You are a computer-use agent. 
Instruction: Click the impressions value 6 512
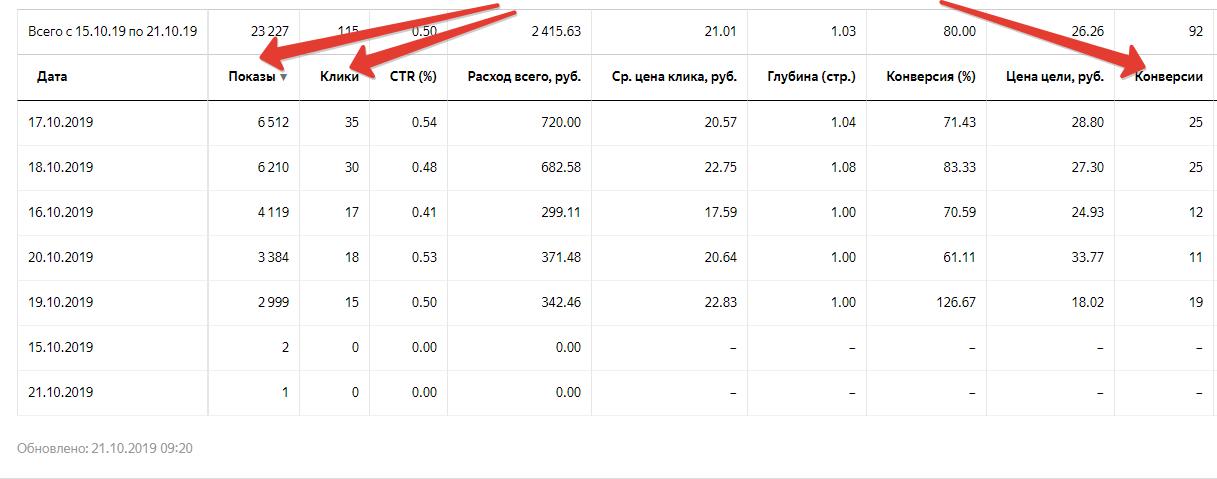click(x=271, y=121)
